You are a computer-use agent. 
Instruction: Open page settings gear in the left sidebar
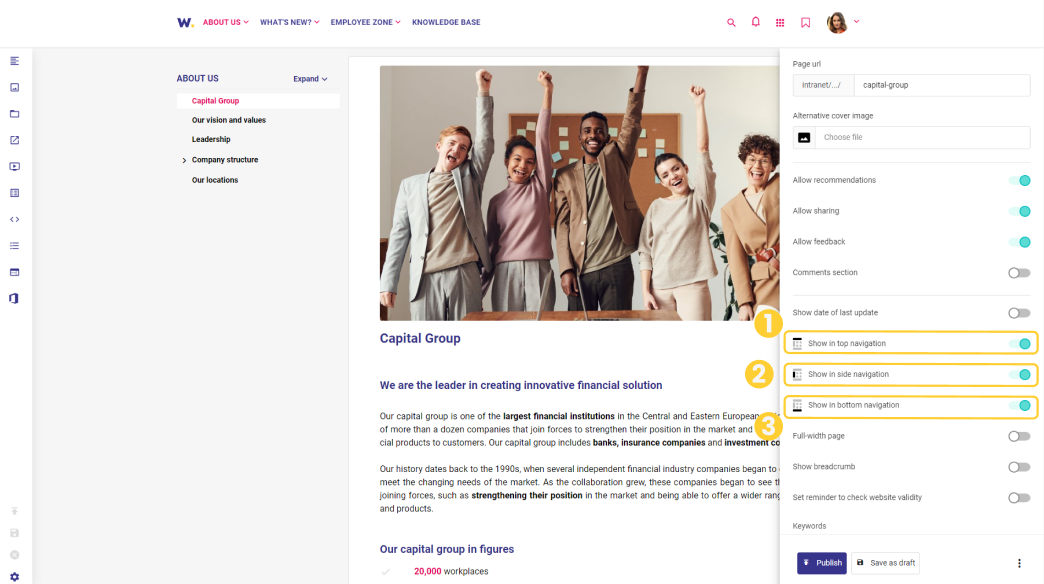[x=15, y=577]
